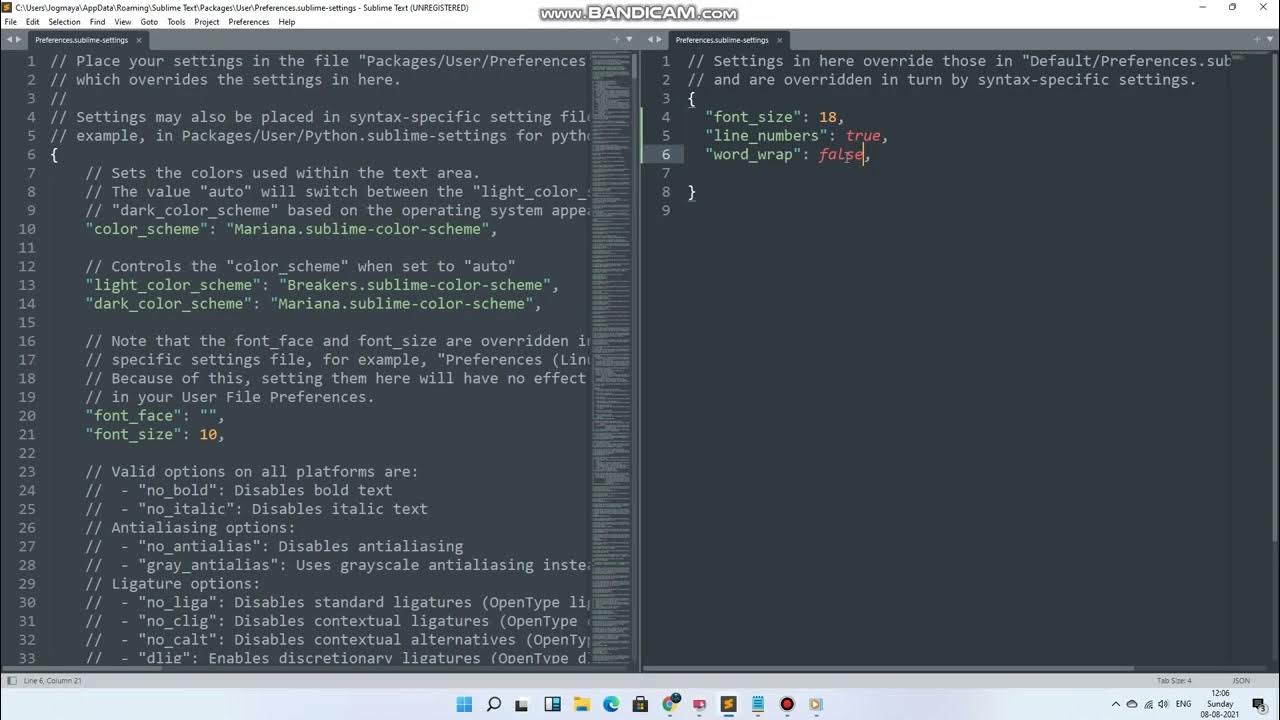Close the left pane Preferences.sublime-settings tab
The height and width of the screenshot is (720, 1280).
click(139, 40)
